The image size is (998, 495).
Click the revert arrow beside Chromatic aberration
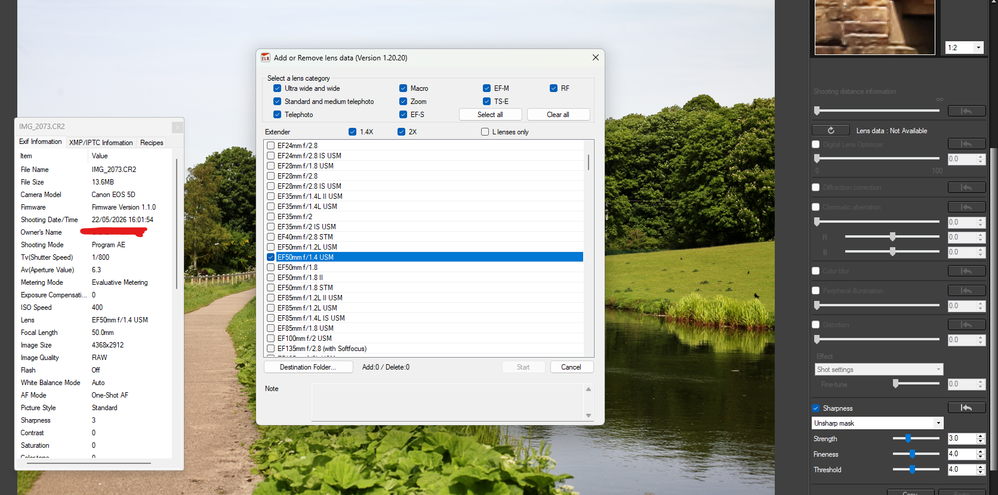[966, 207]
